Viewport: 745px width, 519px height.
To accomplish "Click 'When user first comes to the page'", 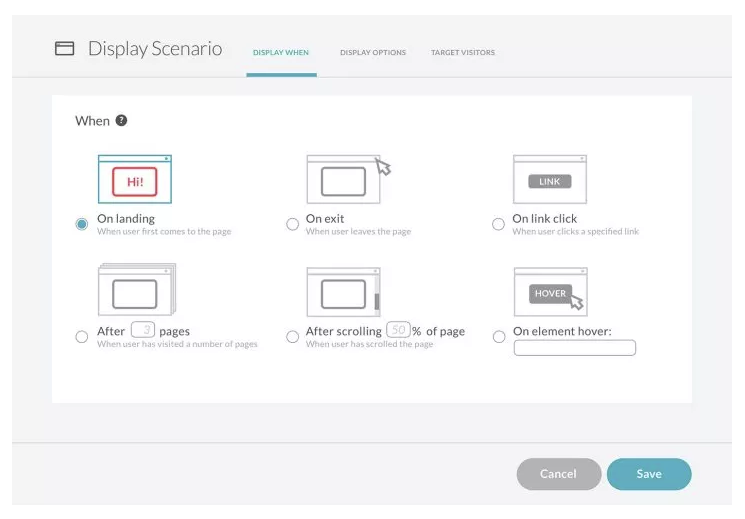I will click(x=164, y=231).
